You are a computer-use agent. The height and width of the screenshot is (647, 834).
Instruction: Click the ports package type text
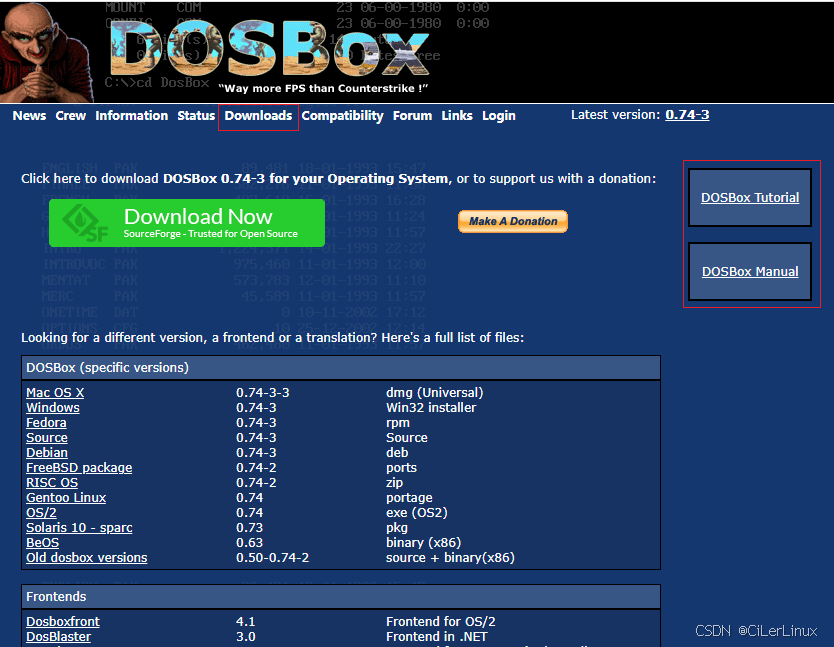pos(401,468)
